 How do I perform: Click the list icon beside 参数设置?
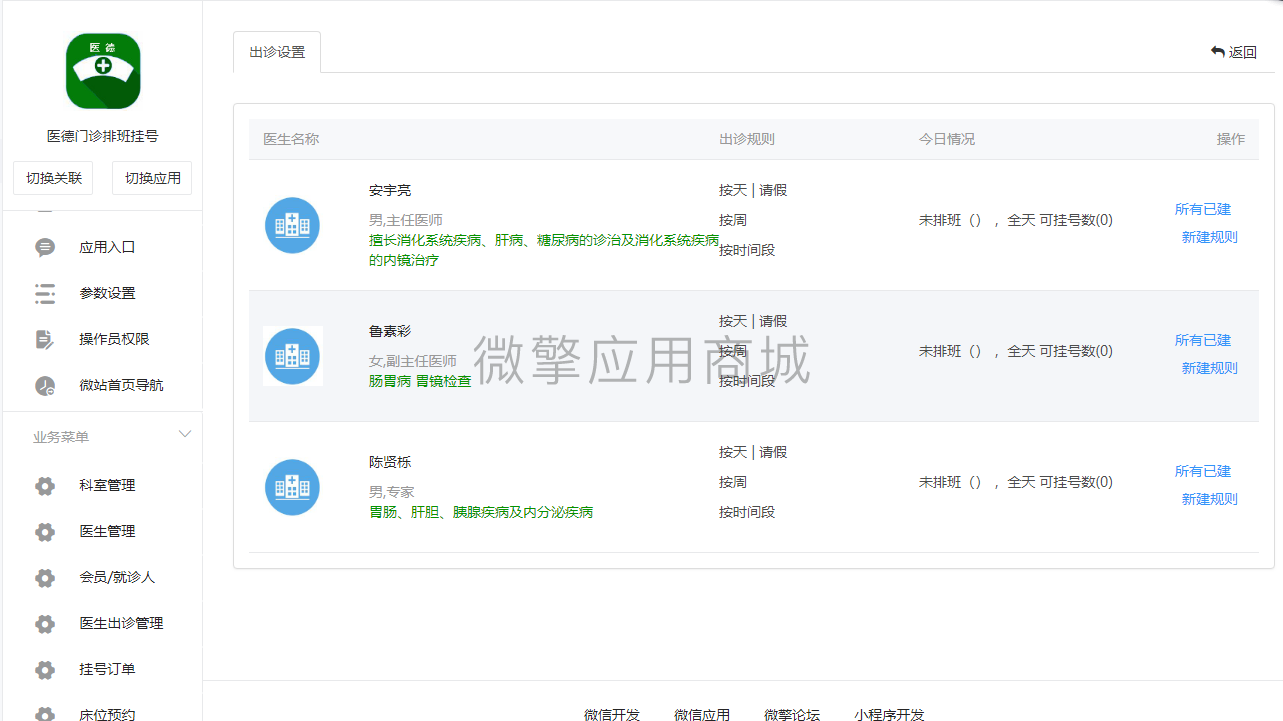(45, 293)
